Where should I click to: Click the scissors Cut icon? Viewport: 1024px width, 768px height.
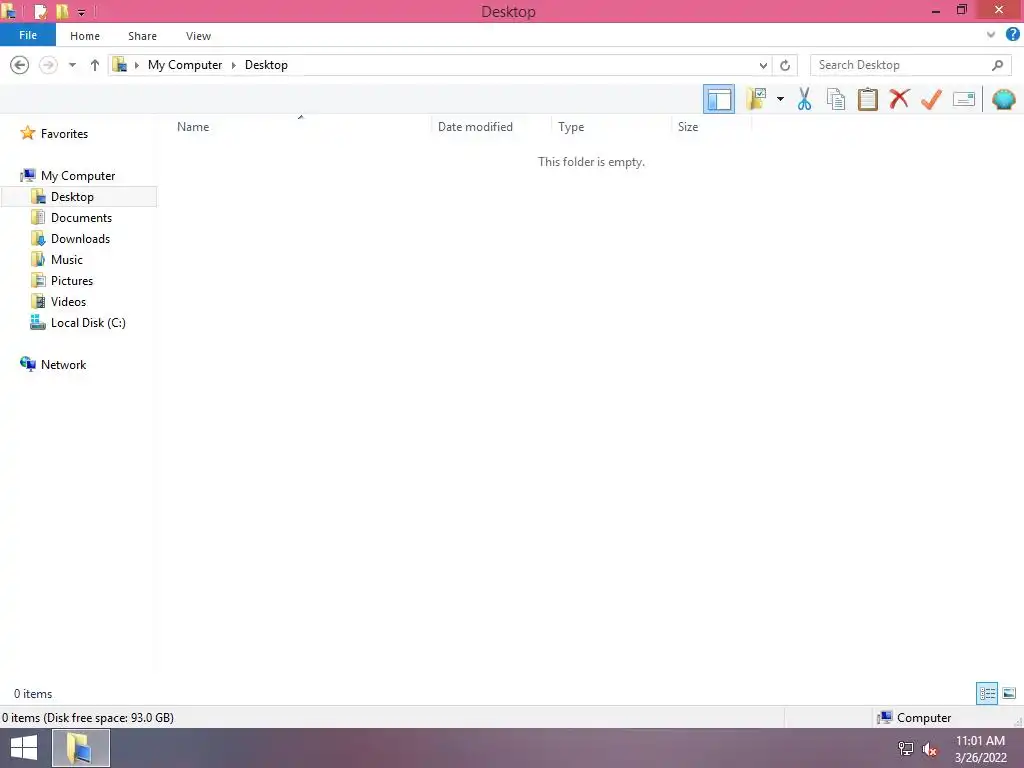pos(805,99)
